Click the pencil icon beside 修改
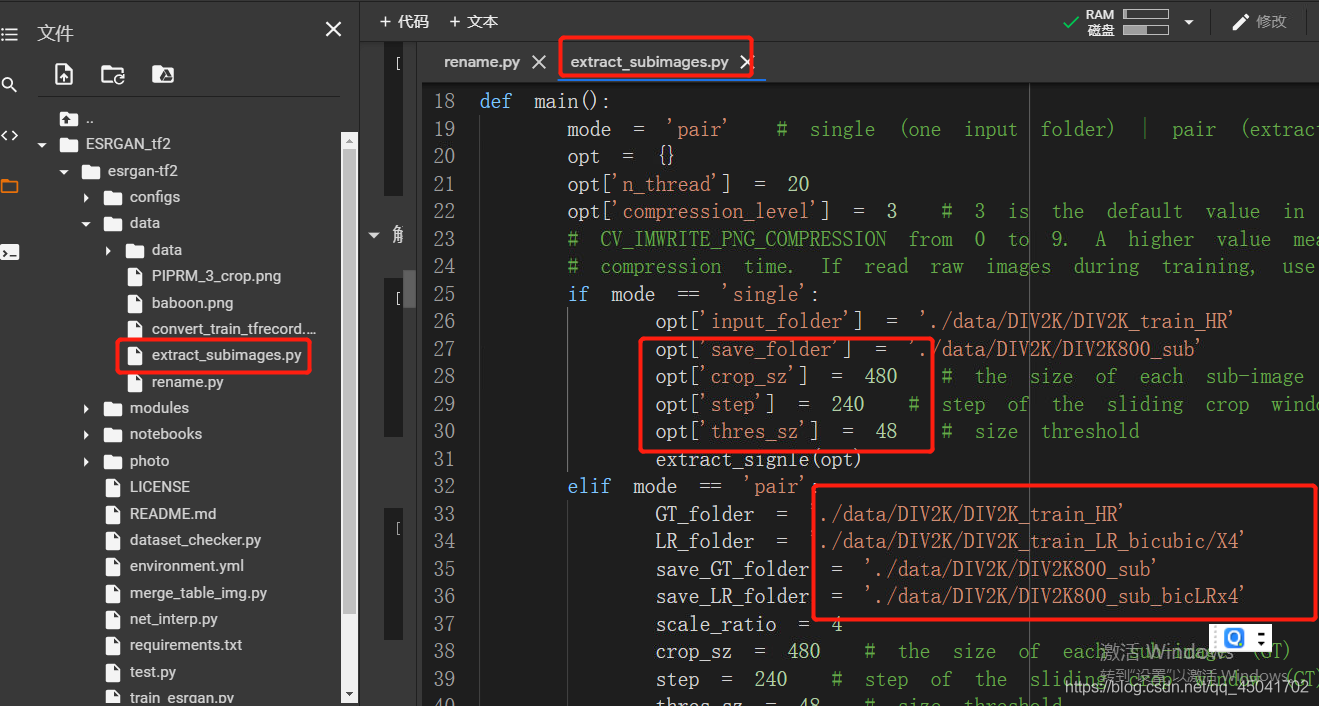The image size is (1319, 706). pos(1240,22)
